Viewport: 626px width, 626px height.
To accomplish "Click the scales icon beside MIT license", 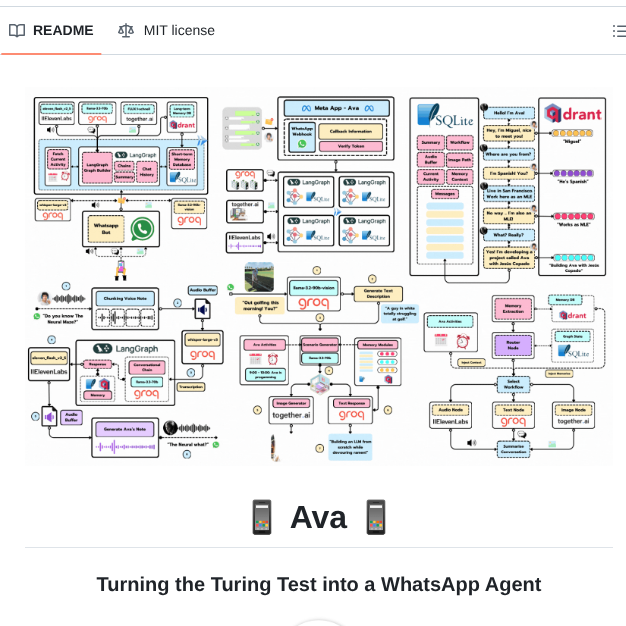I will [126, 31].
